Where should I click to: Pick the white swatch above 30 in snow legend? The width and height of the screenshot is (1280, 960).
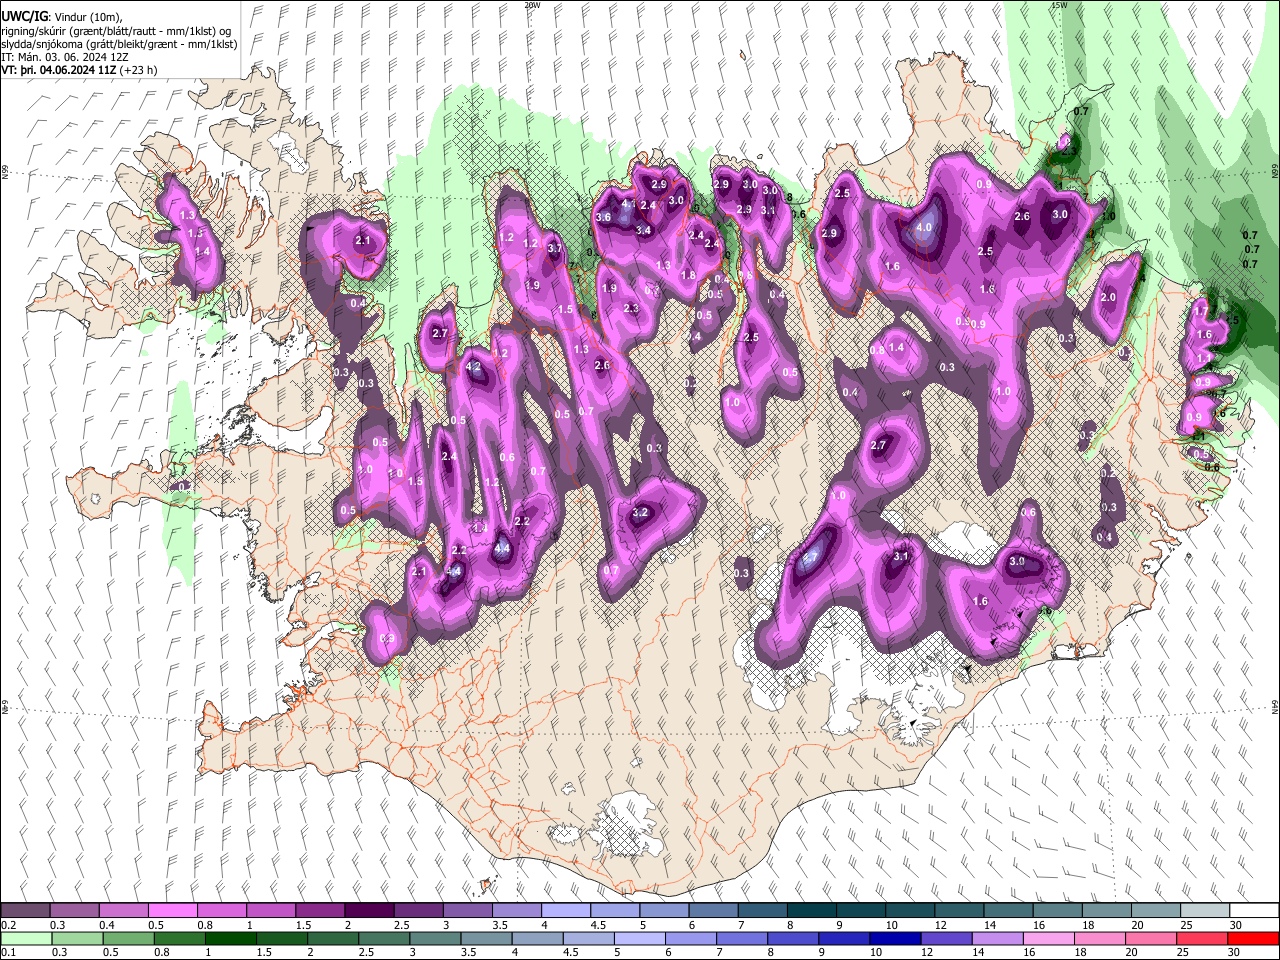(1254, 911)
